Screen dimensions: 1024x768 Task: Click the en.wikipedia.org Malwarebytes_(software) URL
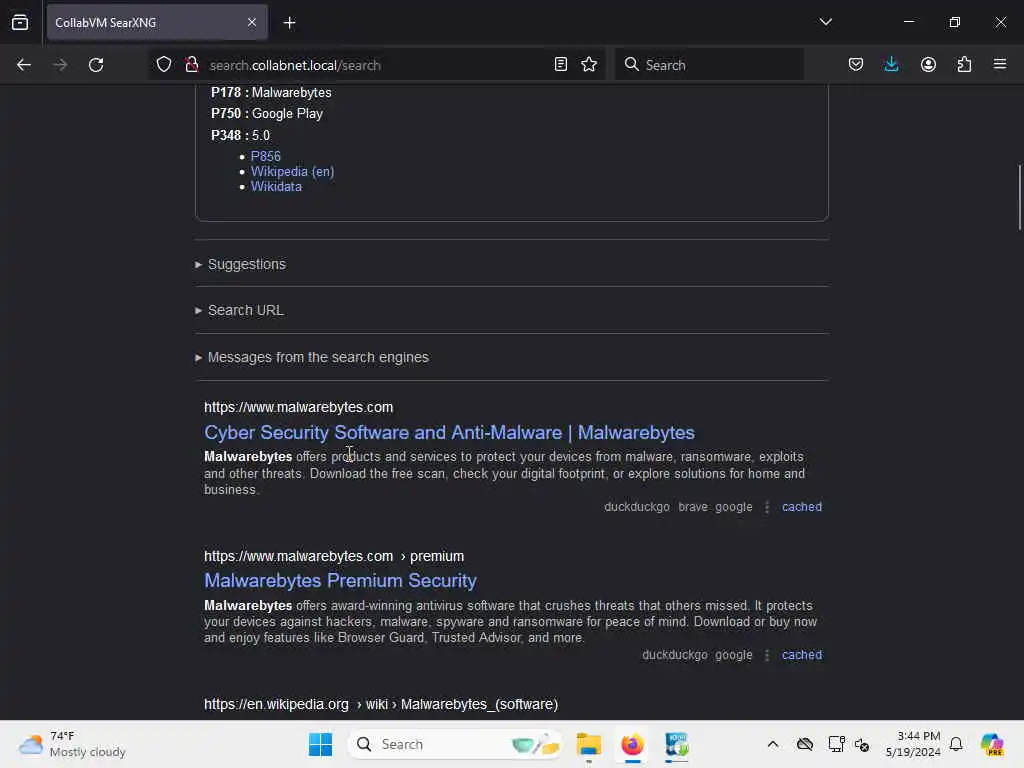381,704
